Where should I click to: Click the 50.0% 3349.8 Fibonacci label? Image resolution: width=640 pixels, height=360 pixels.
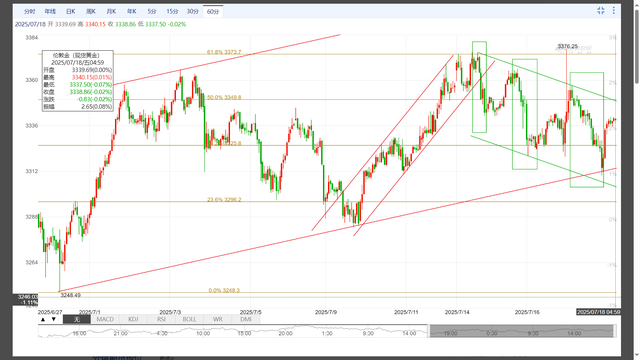(x=224, y=98)
